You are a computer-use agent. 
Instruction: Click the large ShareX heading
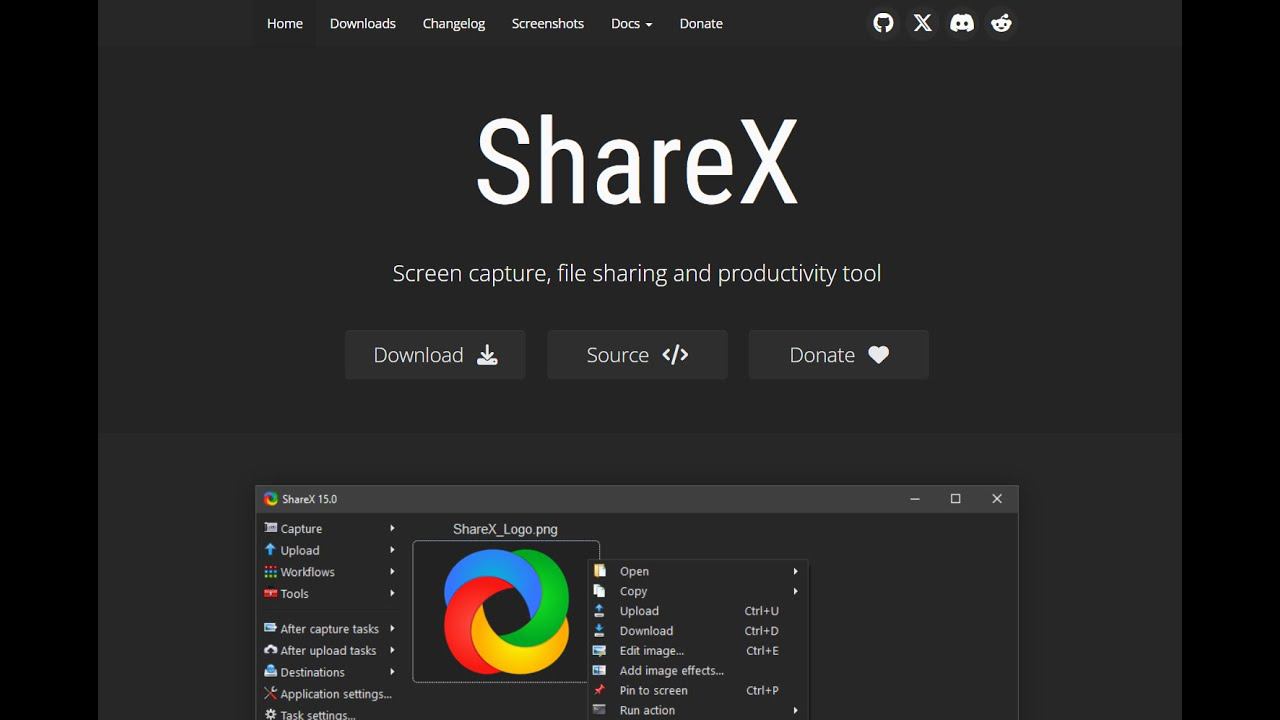pyautogui.click(x=637, y=162)
